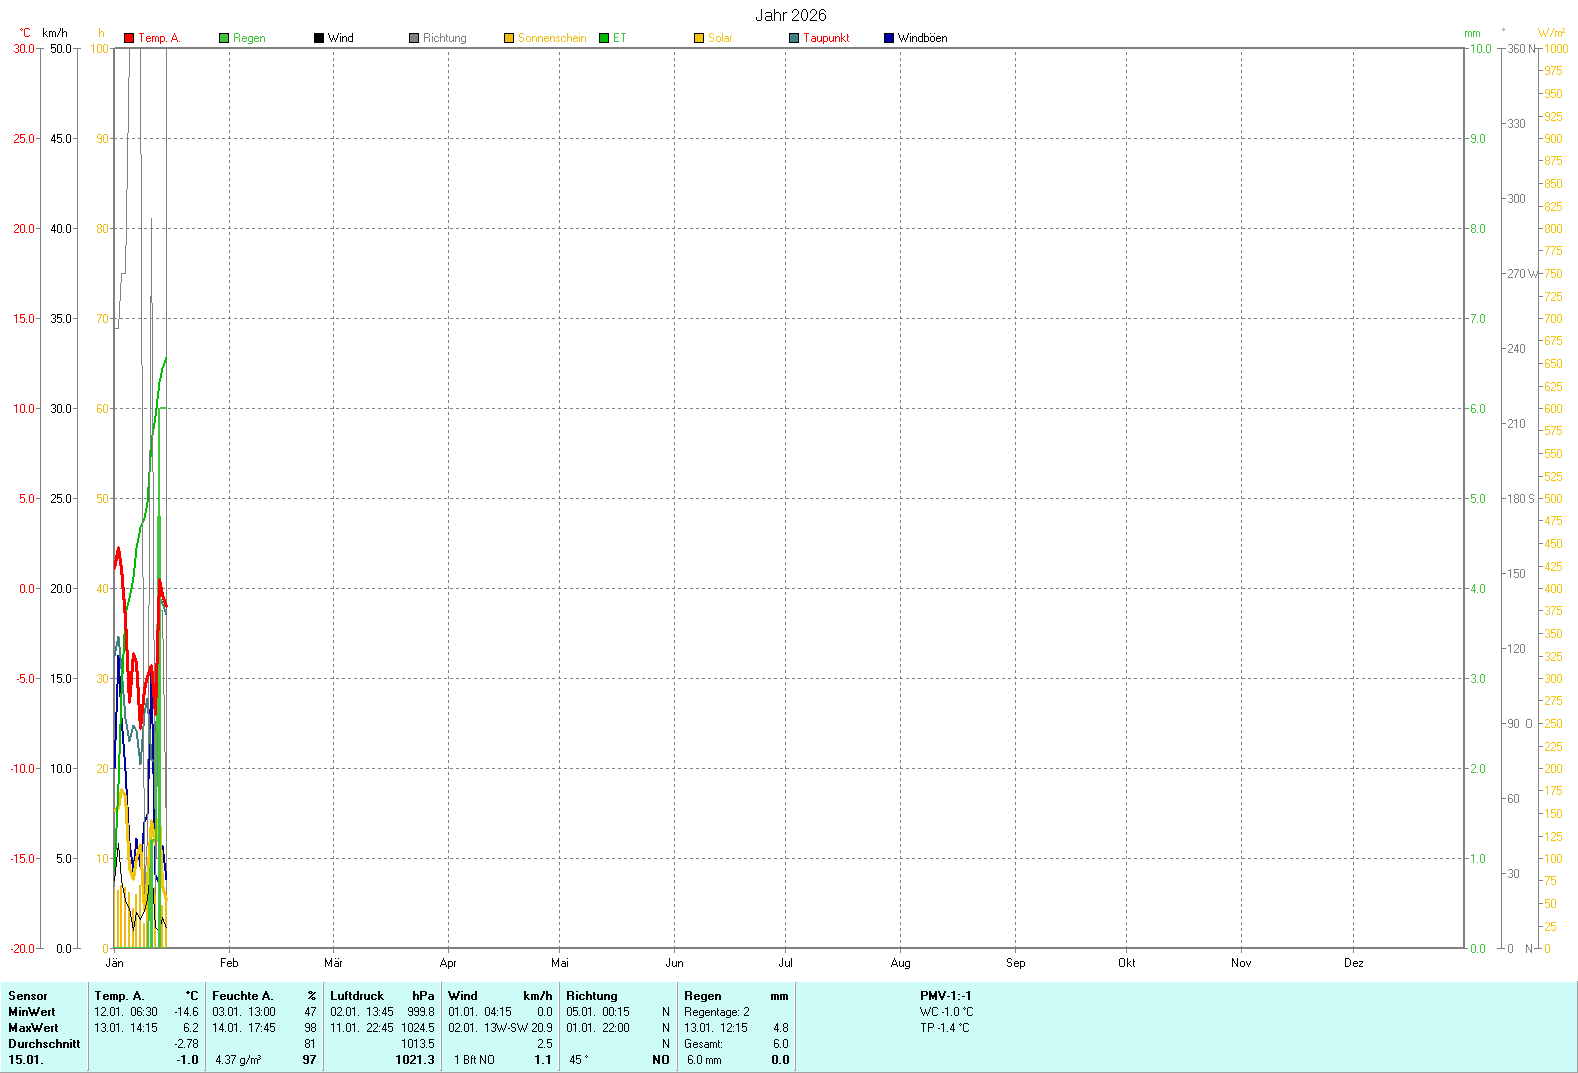Click the Jahr 2026 chart title

click(790, 15)
